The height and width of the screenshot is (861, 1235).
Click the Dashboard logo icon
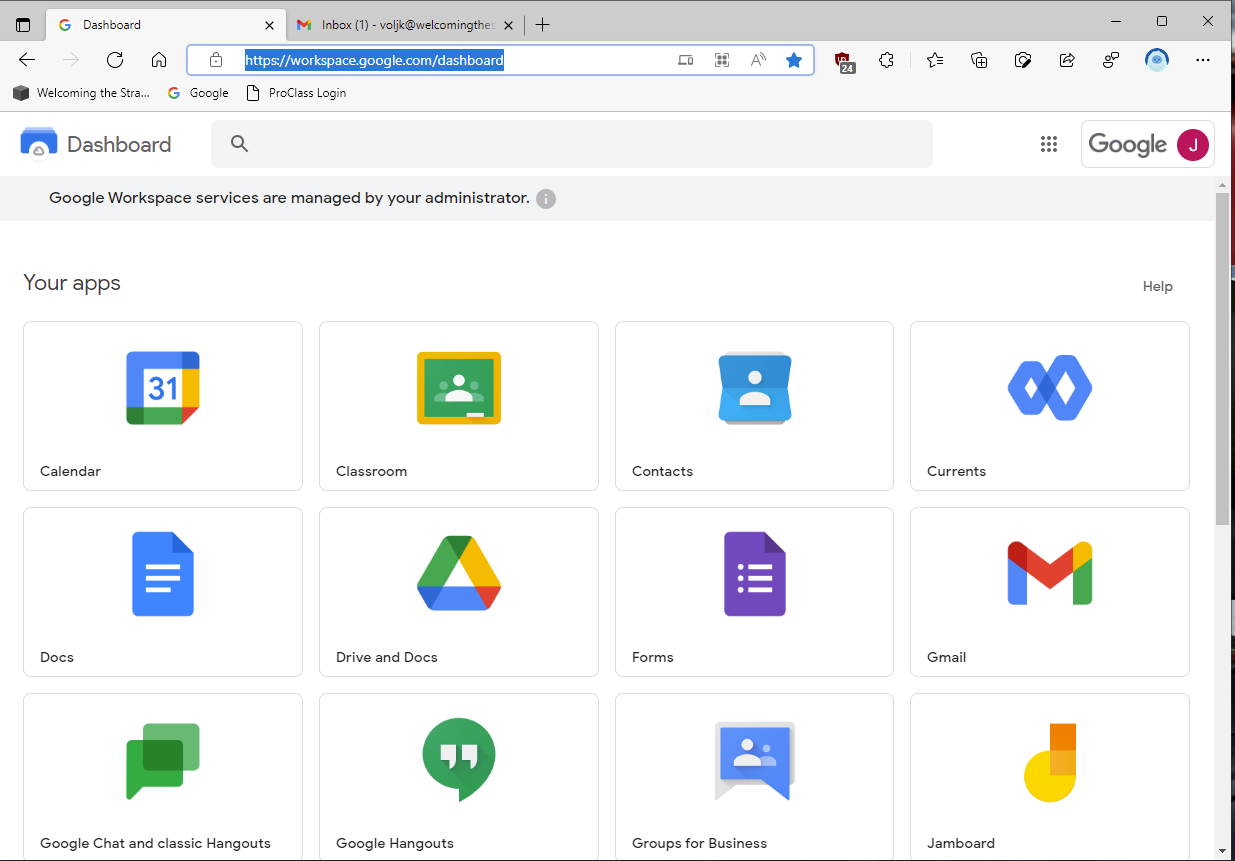pyautogui.click(x=39, y=143)
